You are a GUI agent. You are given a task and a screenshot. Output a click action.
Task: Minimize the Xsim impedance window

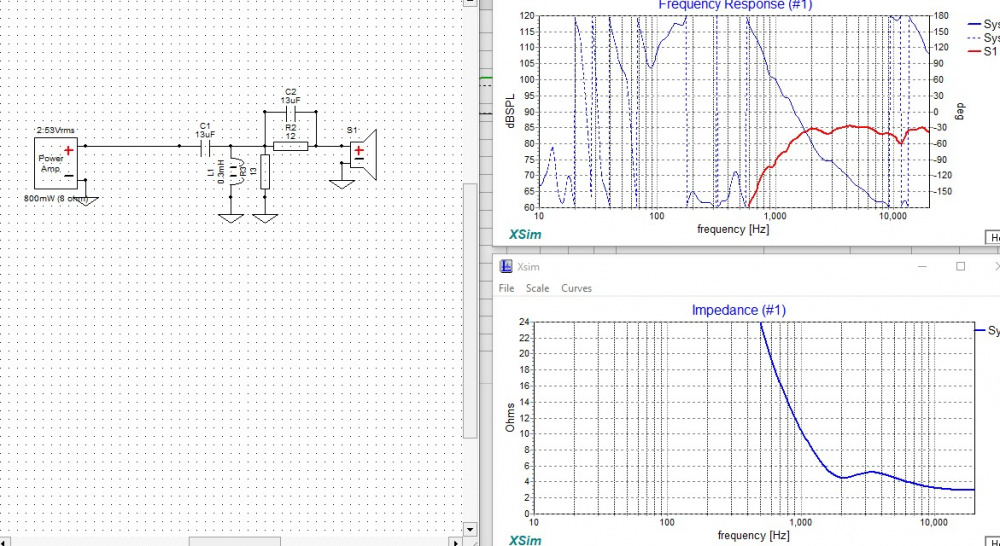point(921,267)
